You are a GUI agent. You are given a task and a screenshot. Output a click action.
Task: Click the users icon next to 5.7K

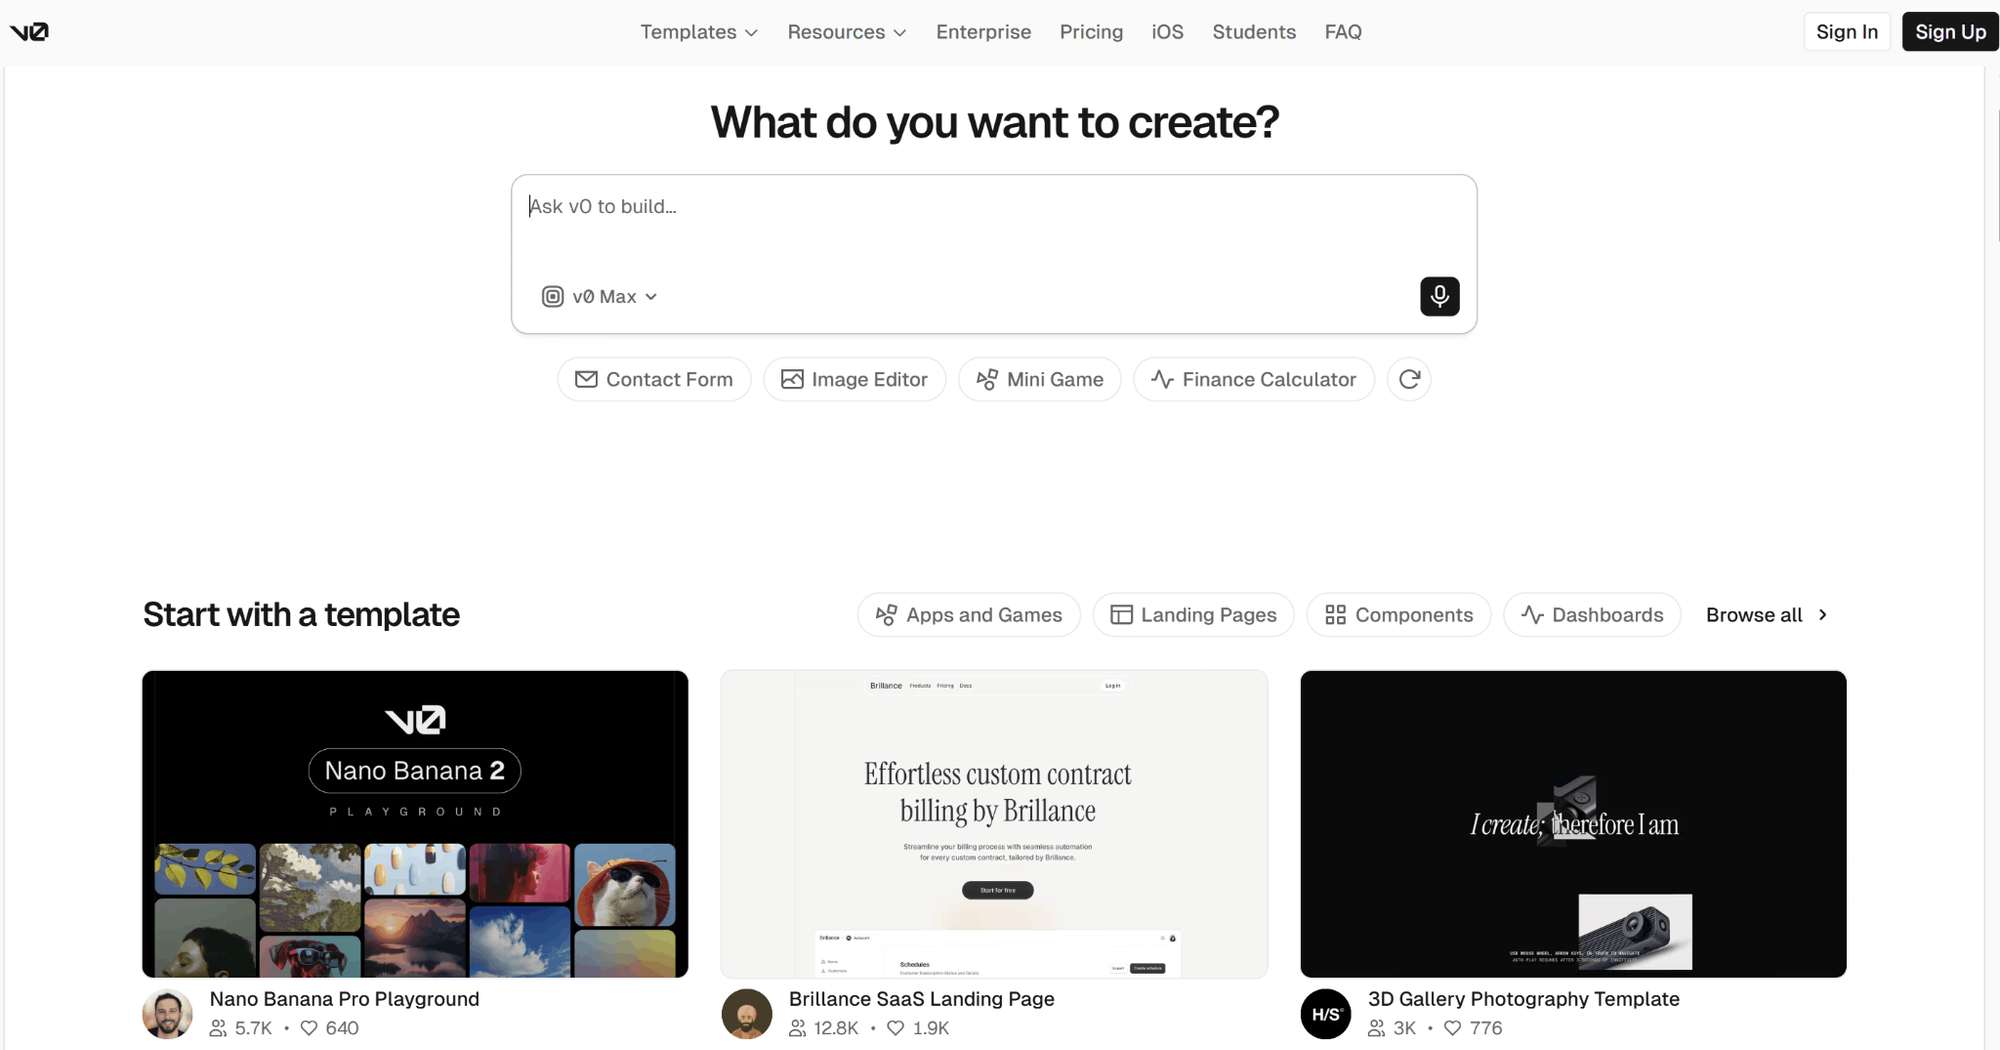click(218, 1028)
